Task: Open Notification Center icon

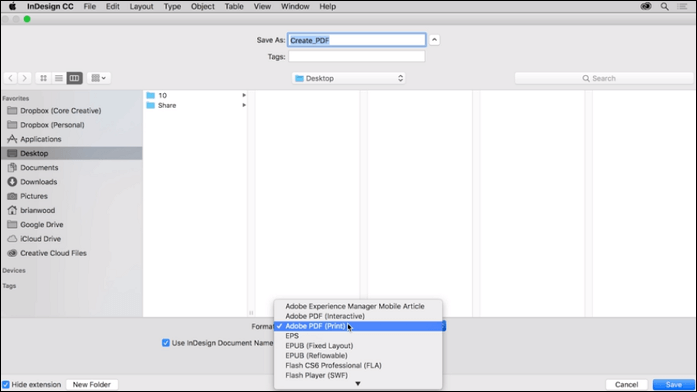Action: (682, 6)
